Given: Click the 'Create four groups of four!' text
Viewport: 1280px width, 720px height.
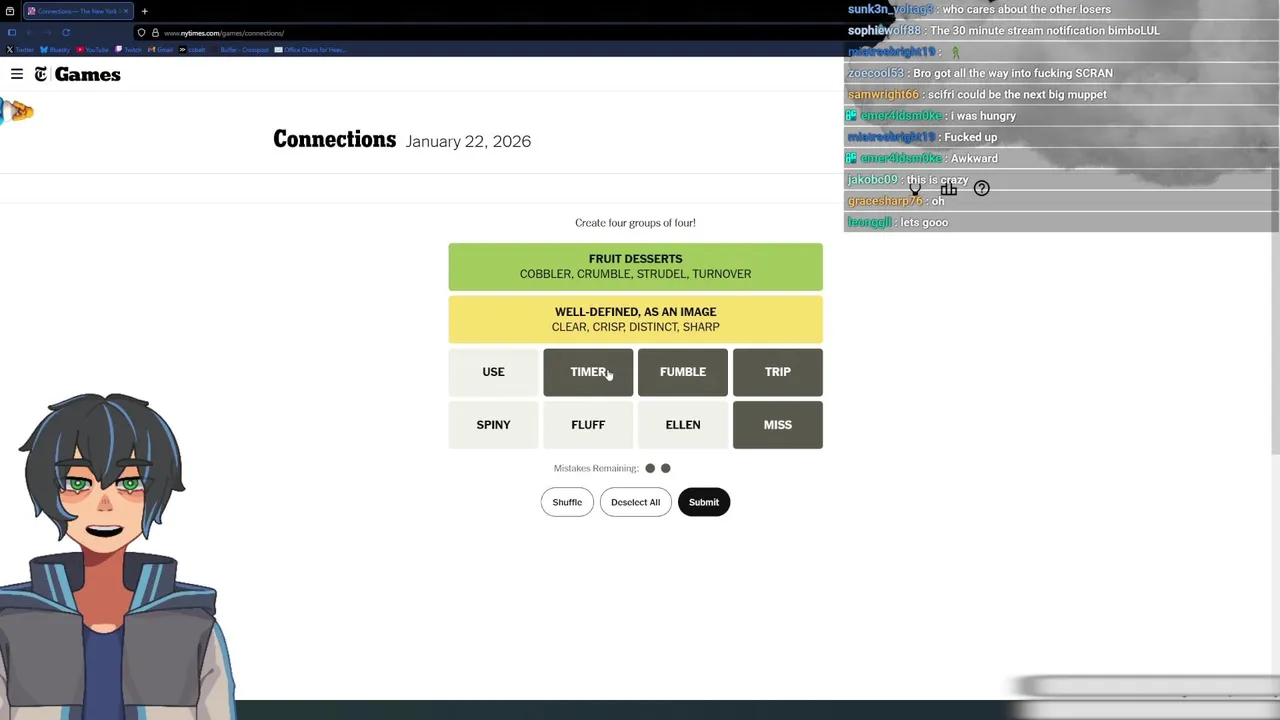Looking at the screenshot, I should [635, 222].
